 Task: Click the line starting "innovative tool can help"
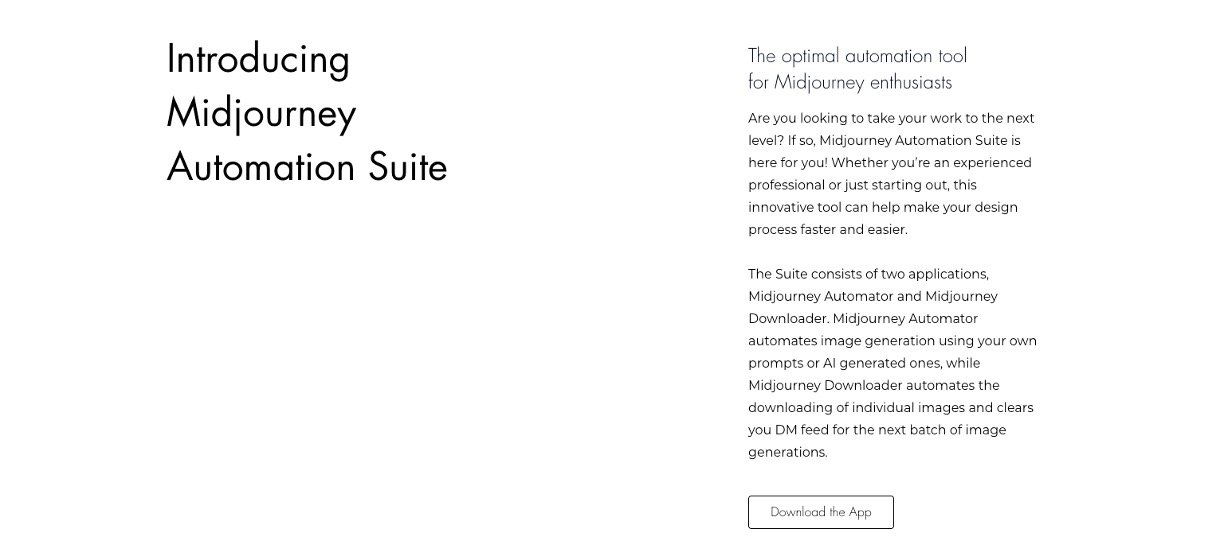click(882, 207)
